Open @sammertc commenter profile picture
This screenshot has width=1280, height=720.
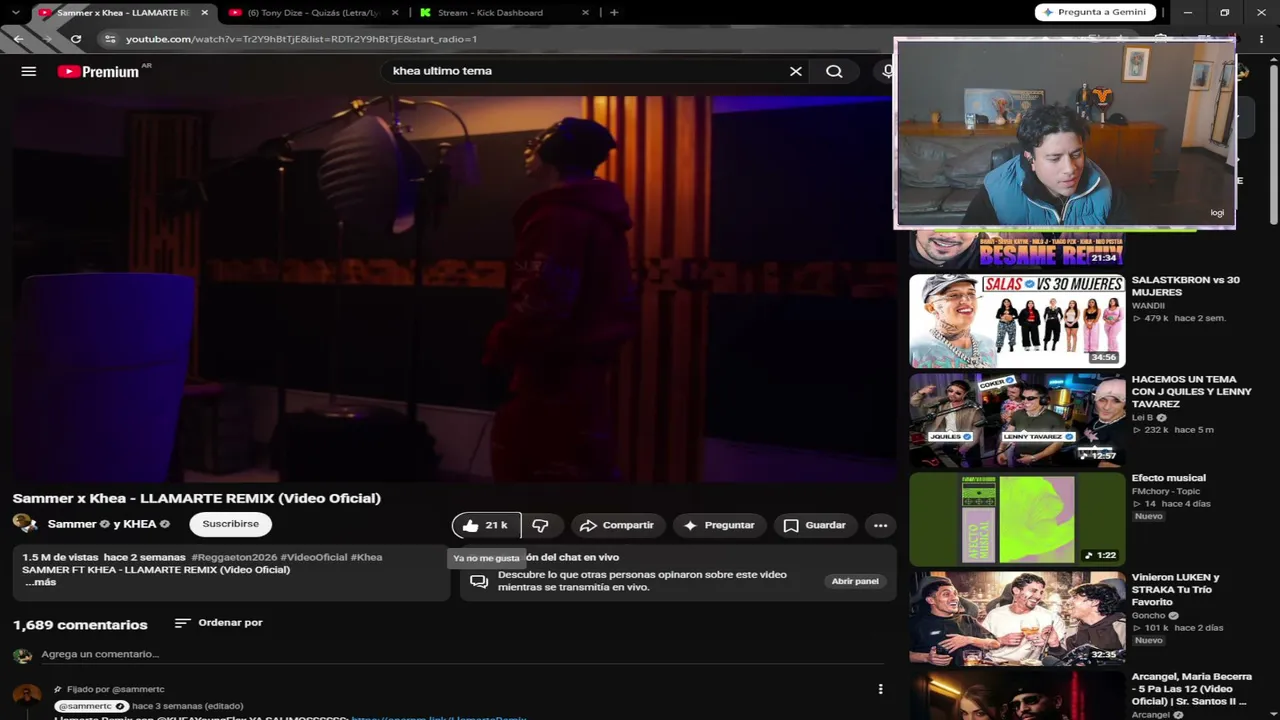(27, 697)
